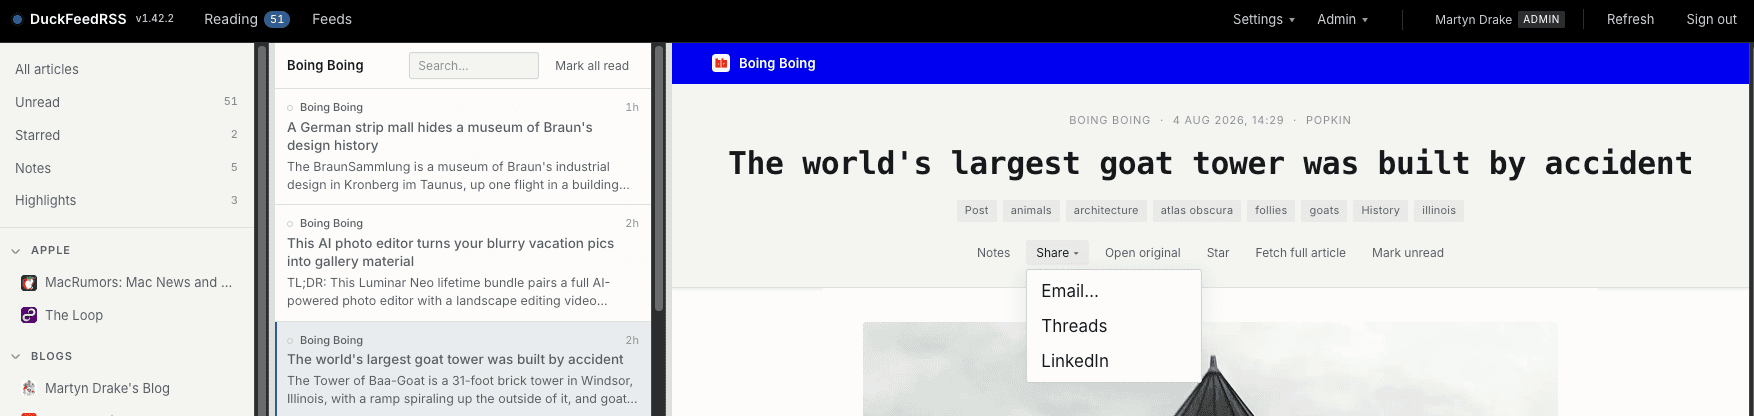Select Notes in sidebar
This screenshot has width=1754, height=416.
pyautogui.click(x=126, y=168)
